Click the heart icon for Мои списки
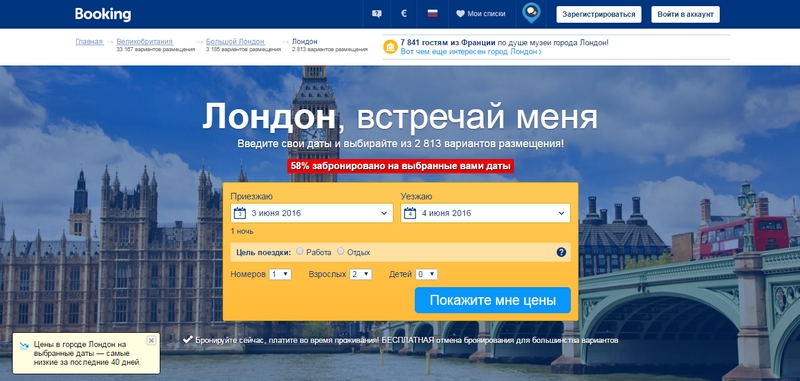The image size is (800, 381). [x=460, y=14]
